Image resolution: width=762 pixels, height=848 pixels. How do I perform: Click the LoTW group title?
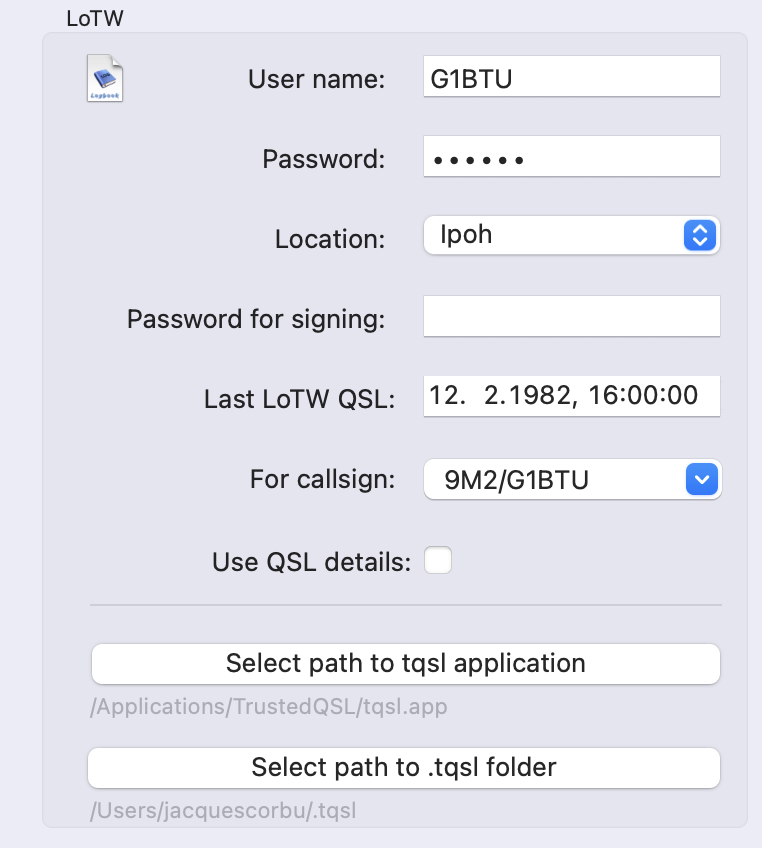(95, 18)
